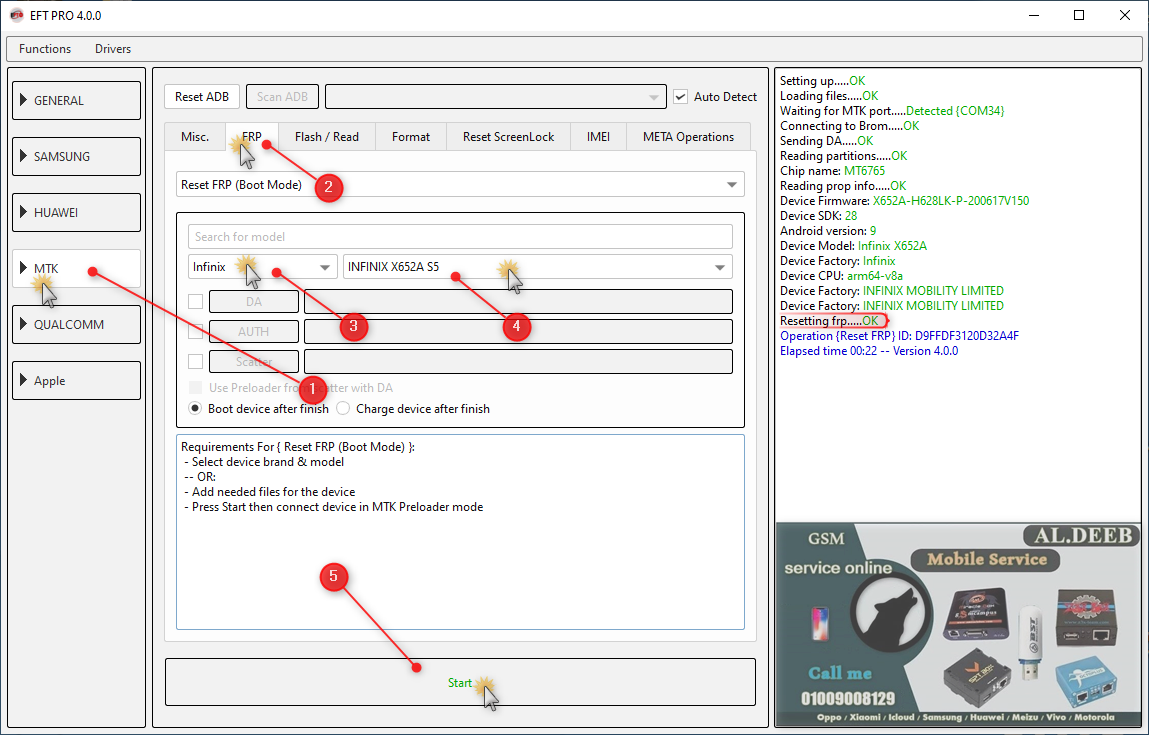This screenshot has width=1149, height=735.
Task: Minimize the EFT PRO window
Action: [1033, 15]
